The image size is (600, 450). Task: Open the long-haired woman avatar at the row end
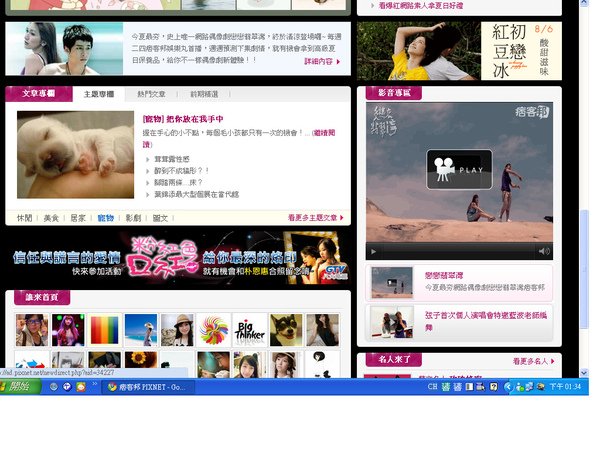(322, 330)
